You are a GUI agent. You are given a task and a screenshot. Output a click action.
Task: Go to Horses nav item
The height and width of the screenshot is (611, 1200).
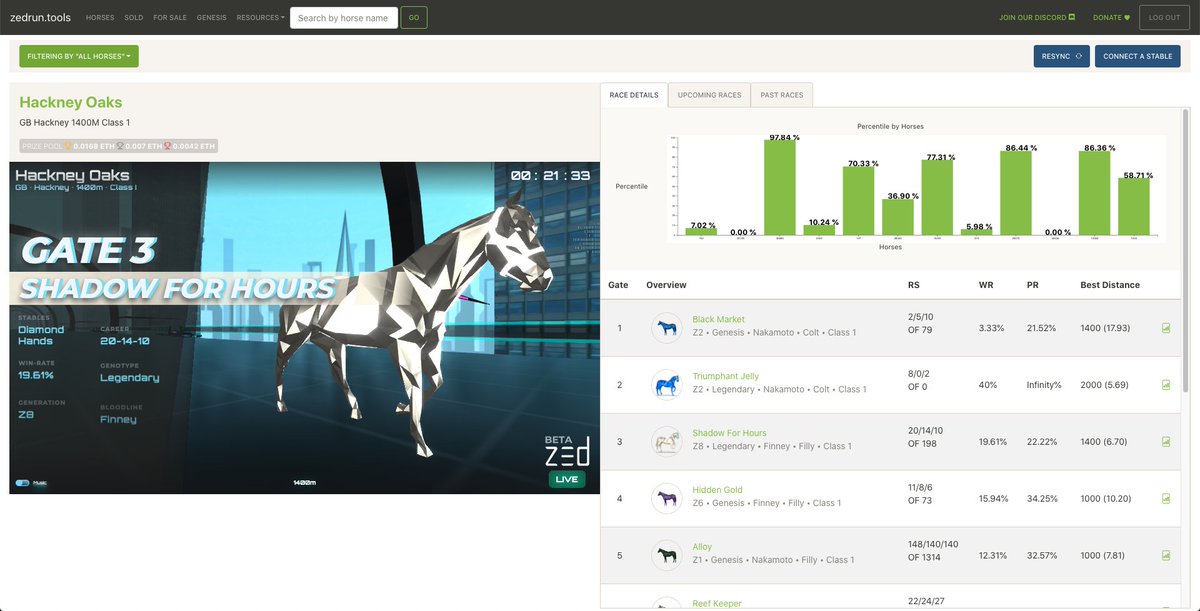pos(100,17)
